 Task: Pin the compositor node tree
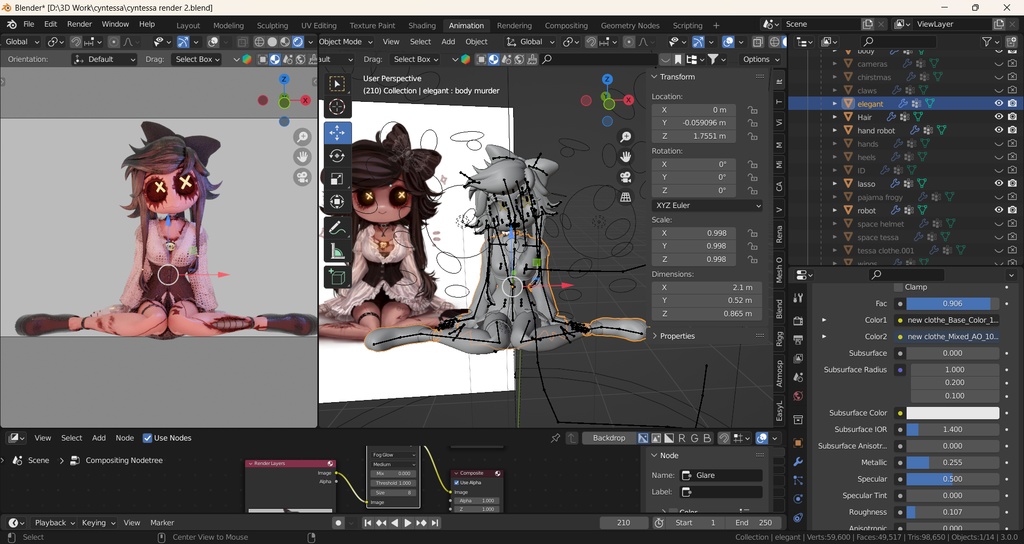click(x=555, y=438)
